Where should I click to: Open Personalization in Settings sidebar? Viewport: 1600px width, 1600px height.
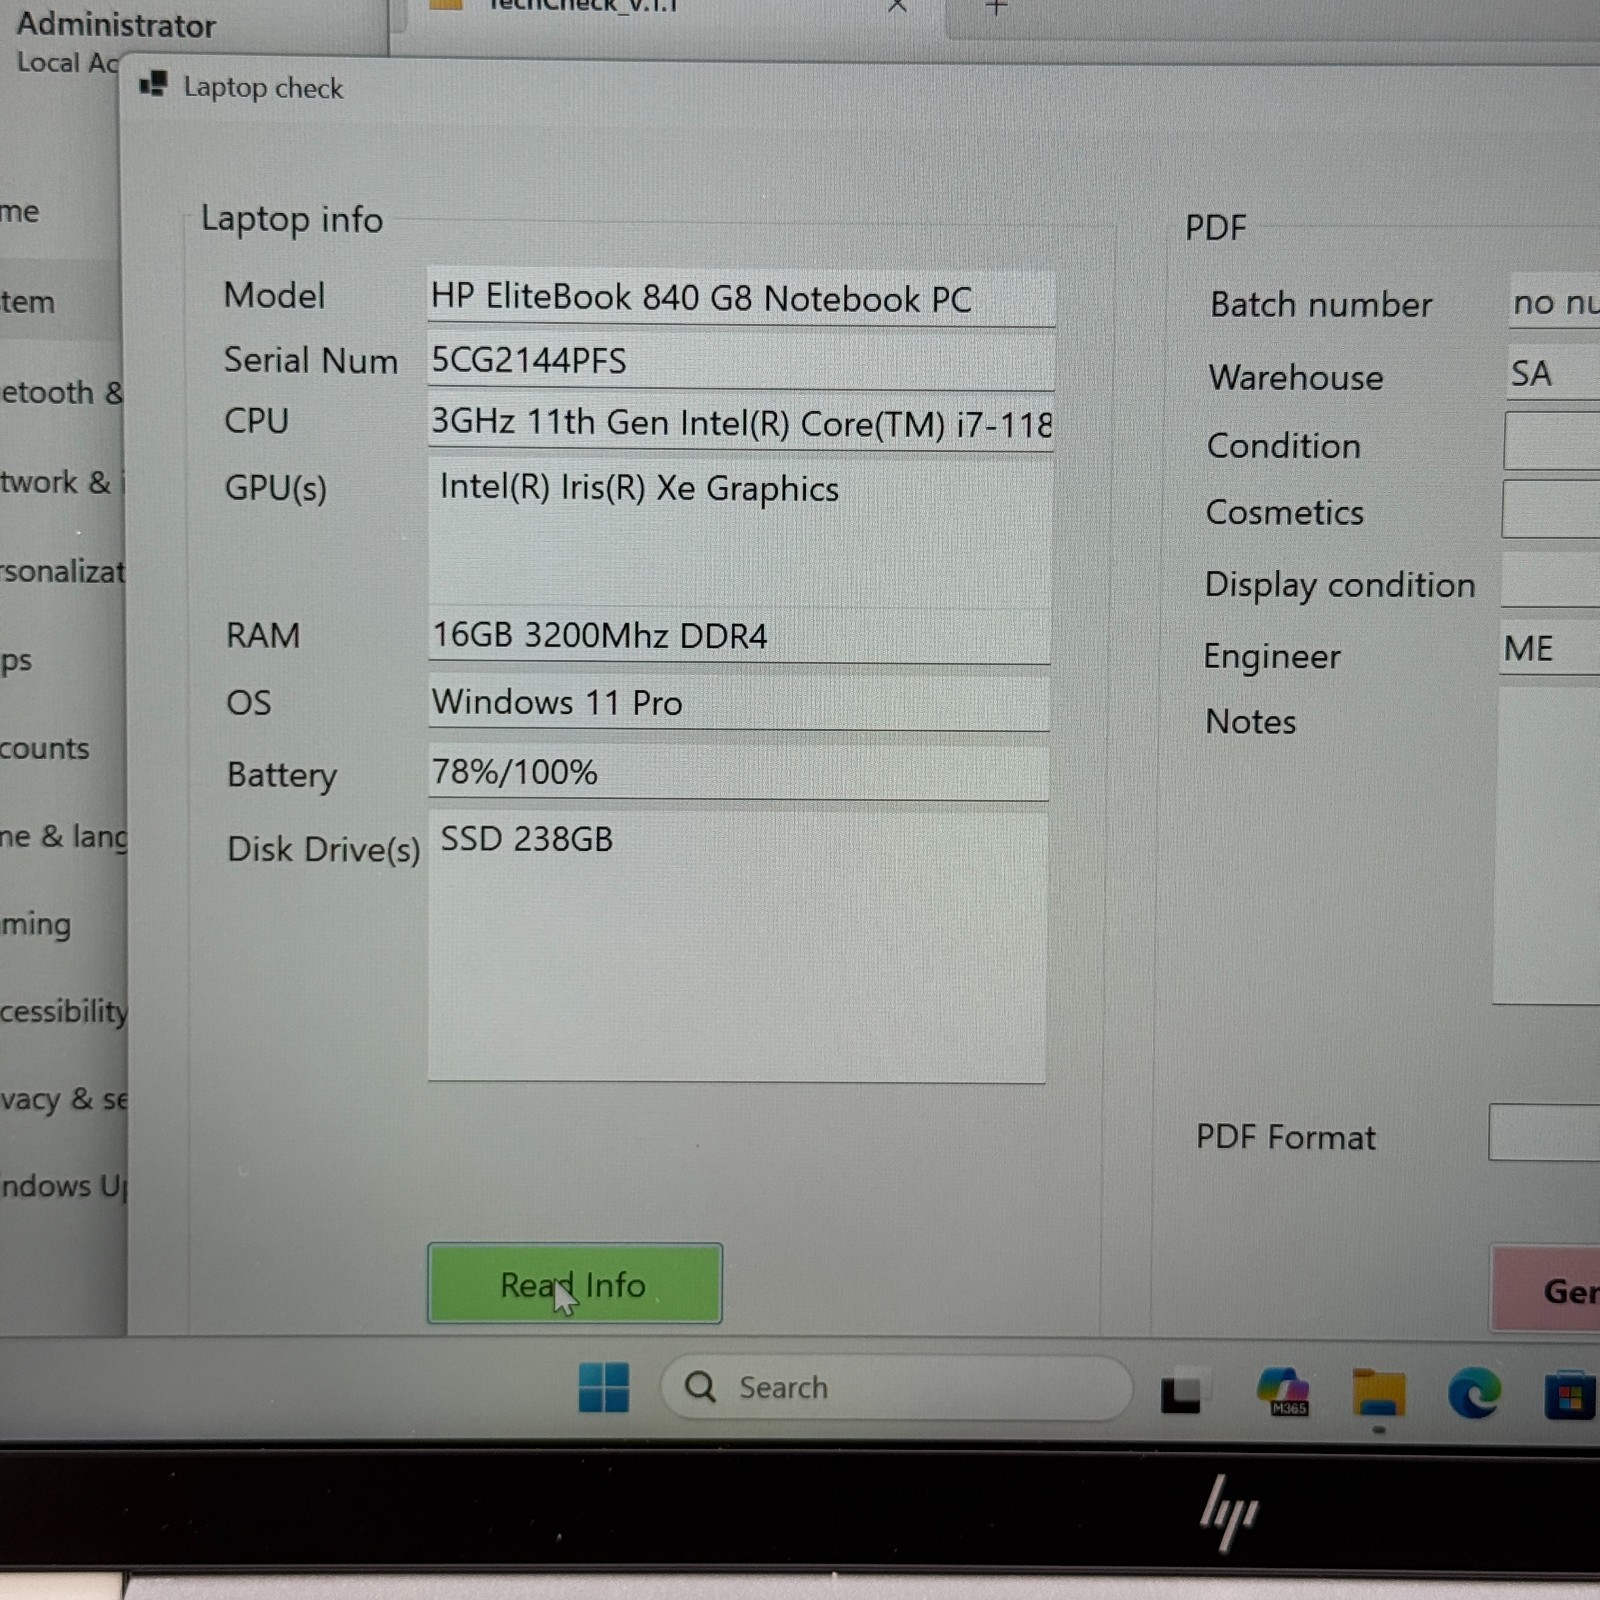coord(62,571)
